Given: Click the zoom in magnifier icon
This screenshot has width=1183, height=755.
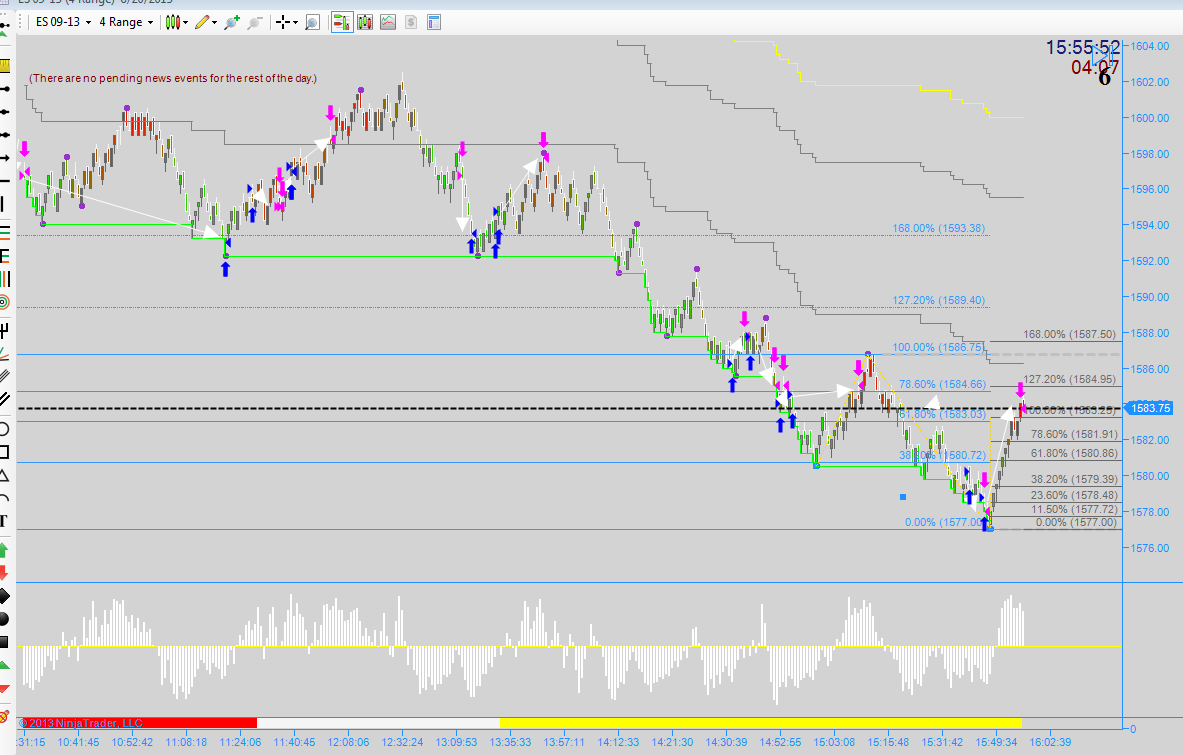Looking at the screenshot, I should pyautogui.click(x=232, y=22).
